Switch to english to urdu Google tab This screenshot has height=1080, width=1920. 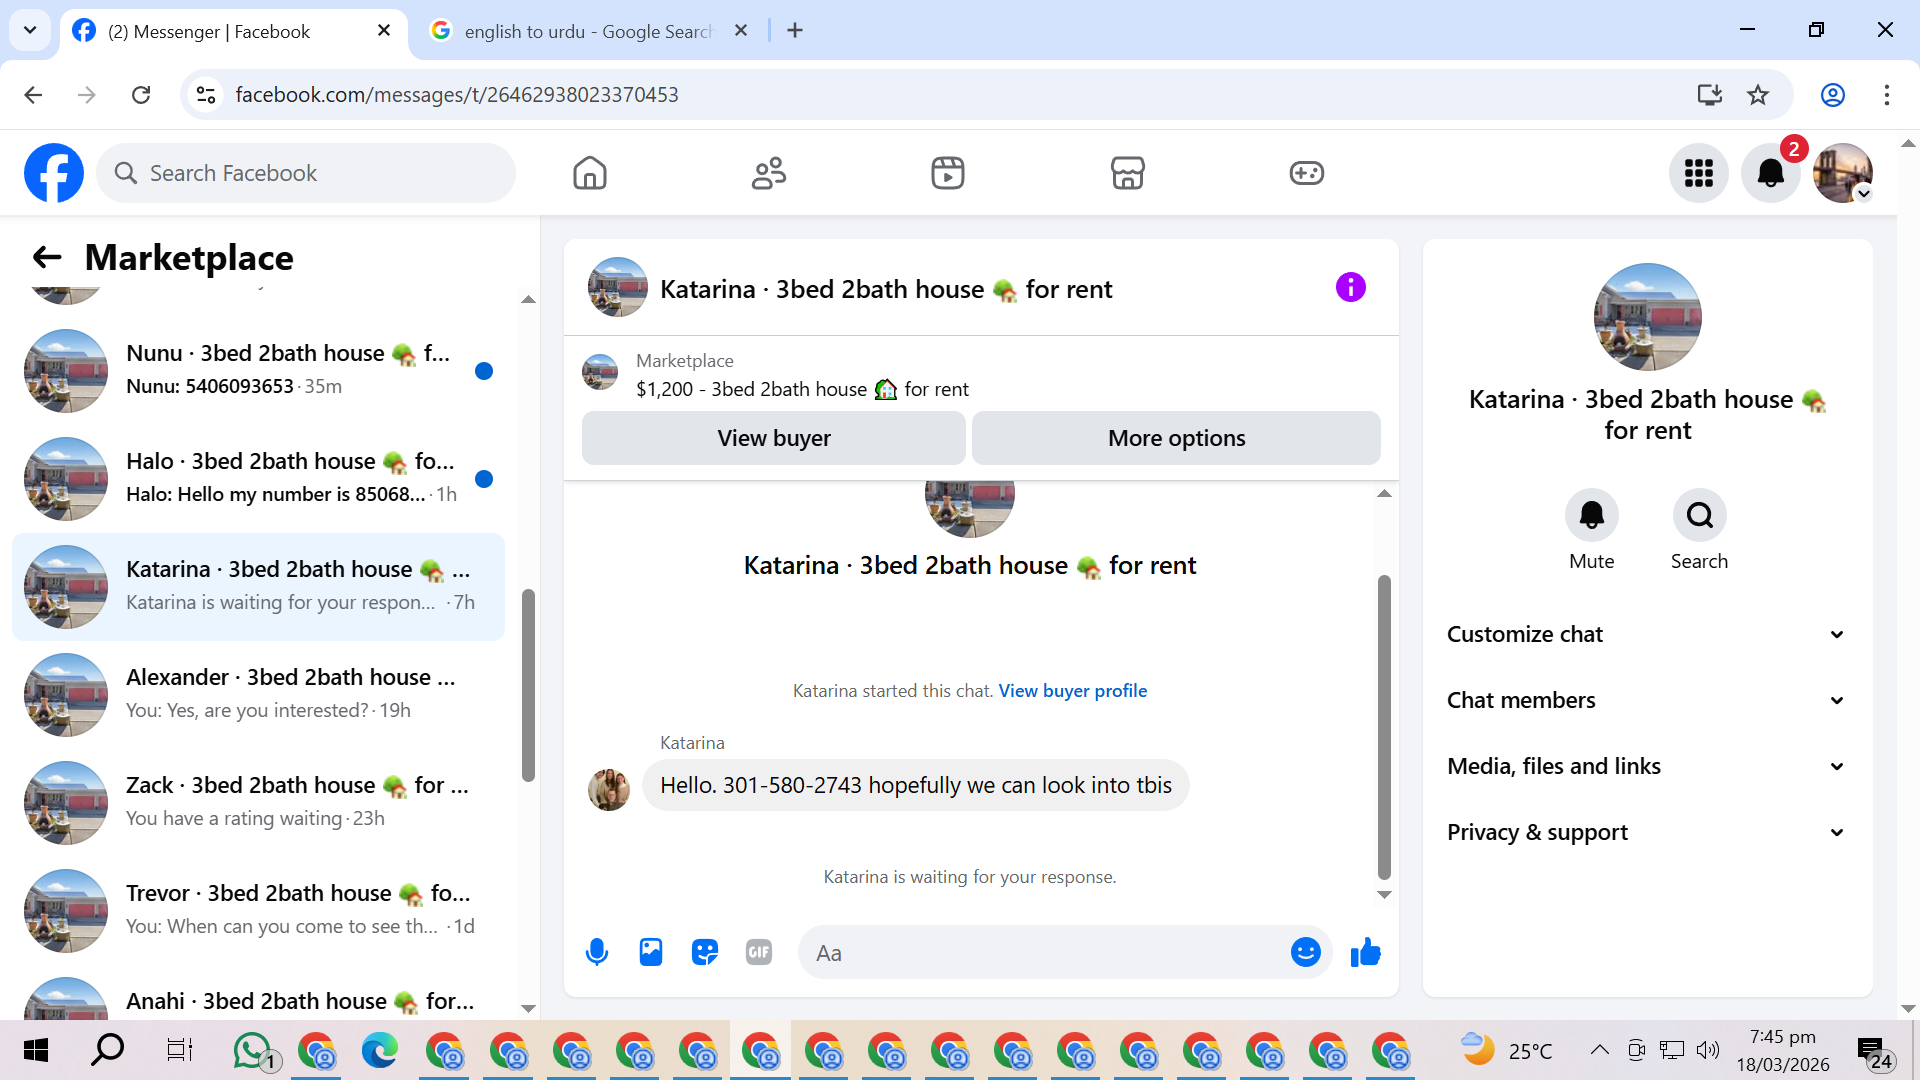[x=588, y=31]
